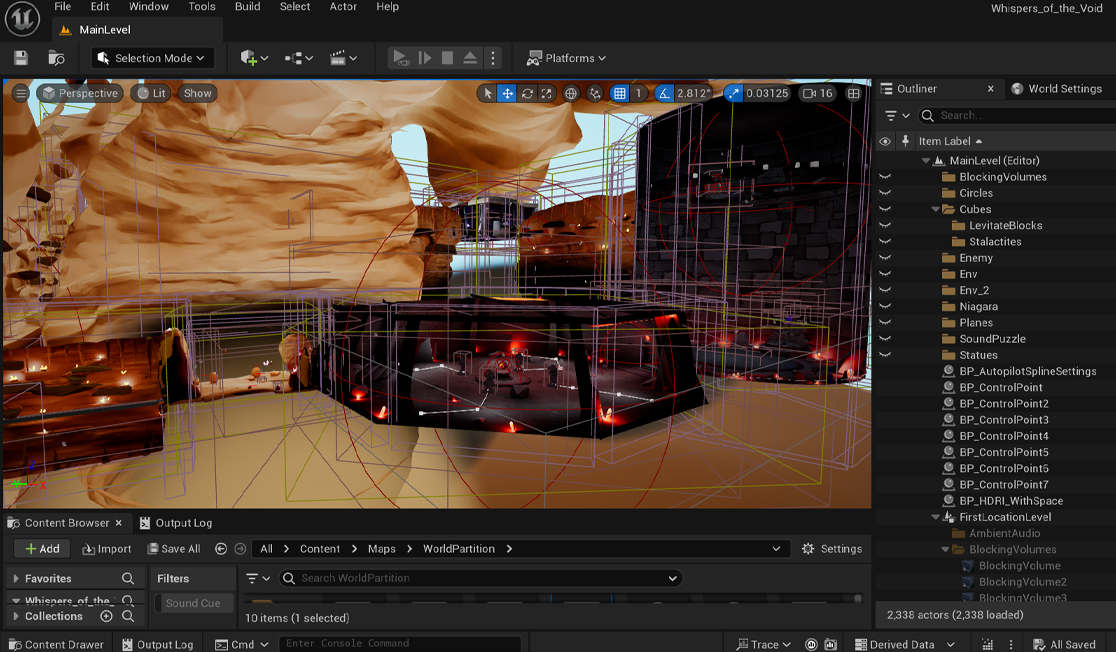
Task: Open the Lit view mode menu
Action: point(152,93)
